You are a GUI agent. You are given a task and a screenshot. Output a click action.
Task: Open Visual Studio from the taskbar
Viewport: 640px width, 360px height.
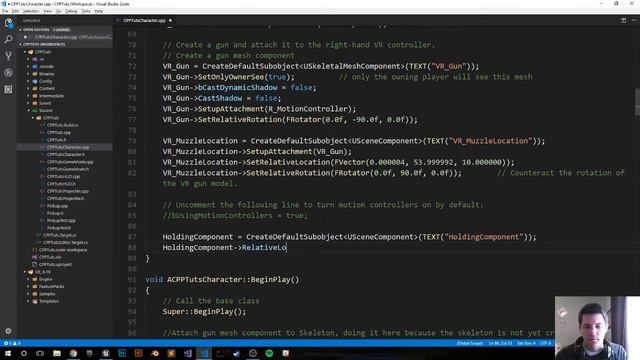[187, 353]
